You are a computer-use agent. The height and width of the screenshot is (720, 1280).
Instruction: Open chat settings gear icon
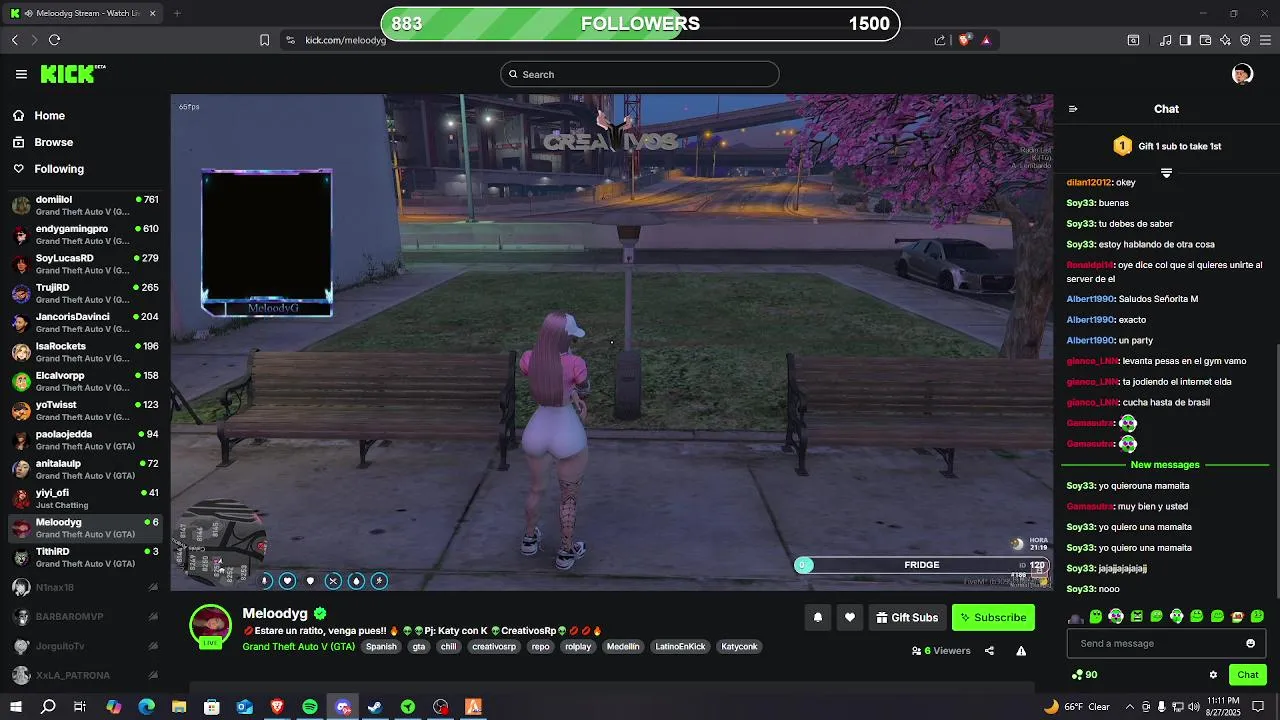(1213, 675)
